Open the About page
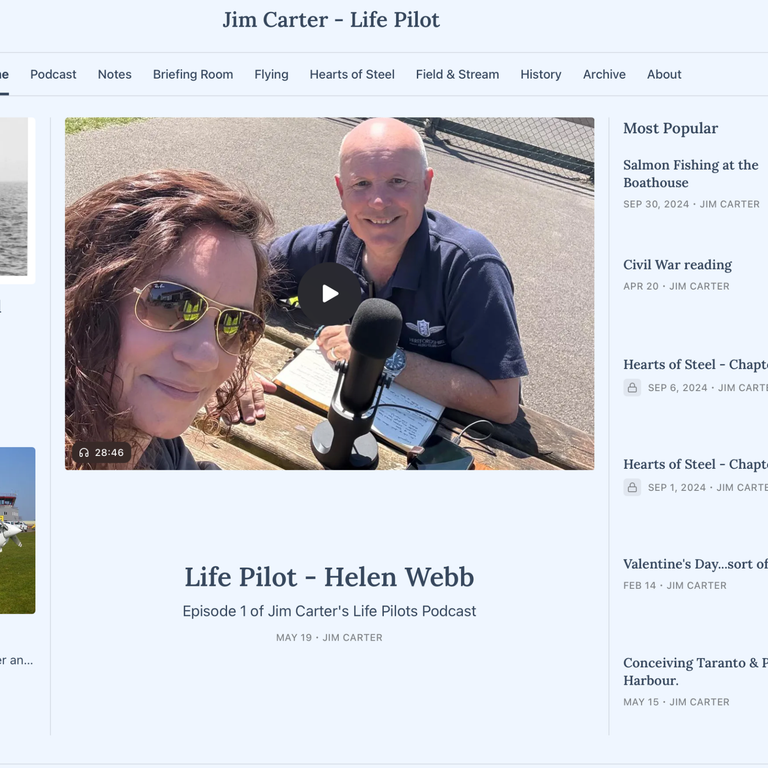768x768 pixels. (x=664, y=74)
